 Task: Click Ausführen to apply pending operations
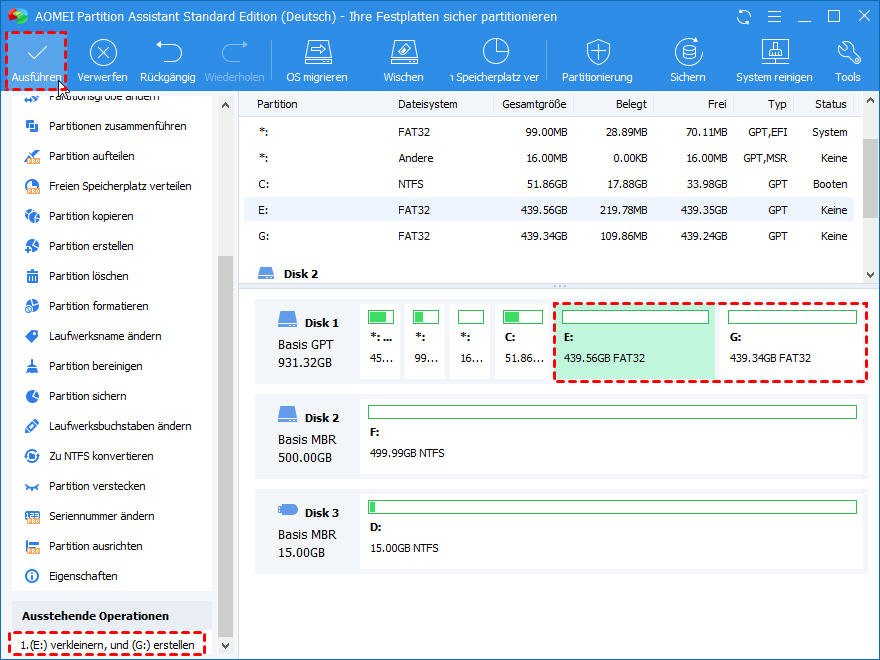pos(36,61)
